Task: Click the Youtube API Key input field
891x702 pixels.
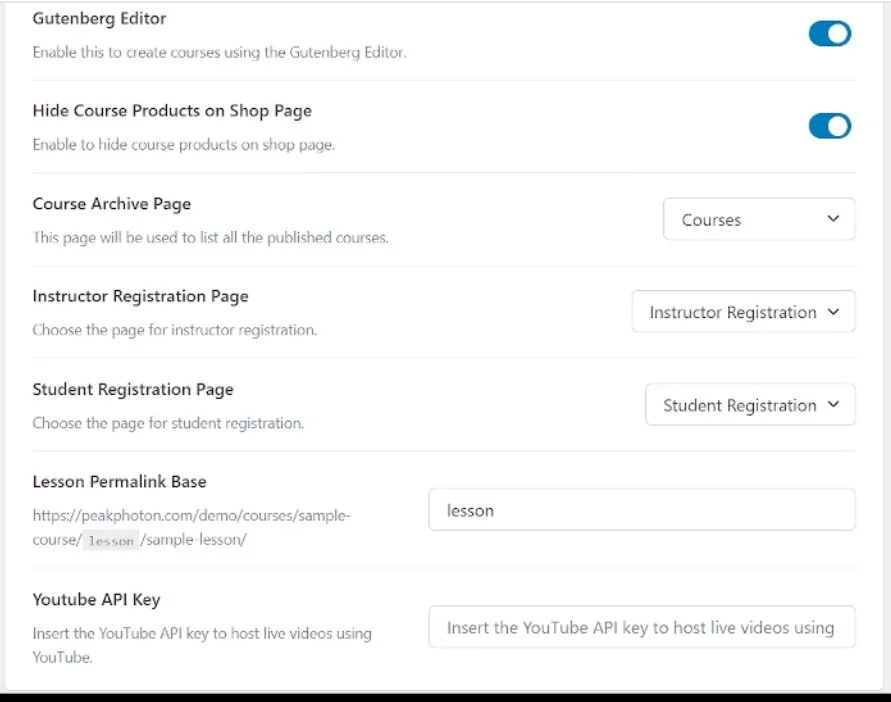Action: tap(641, 627)
